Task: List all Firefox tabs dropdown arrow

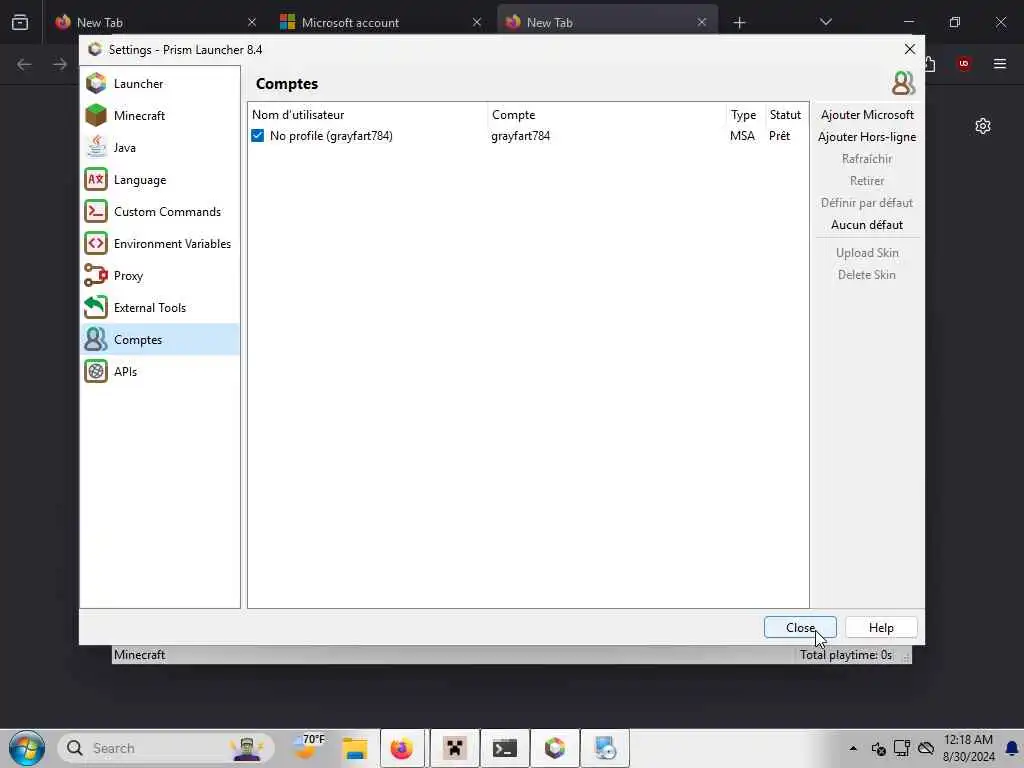Action: [825, 22]
